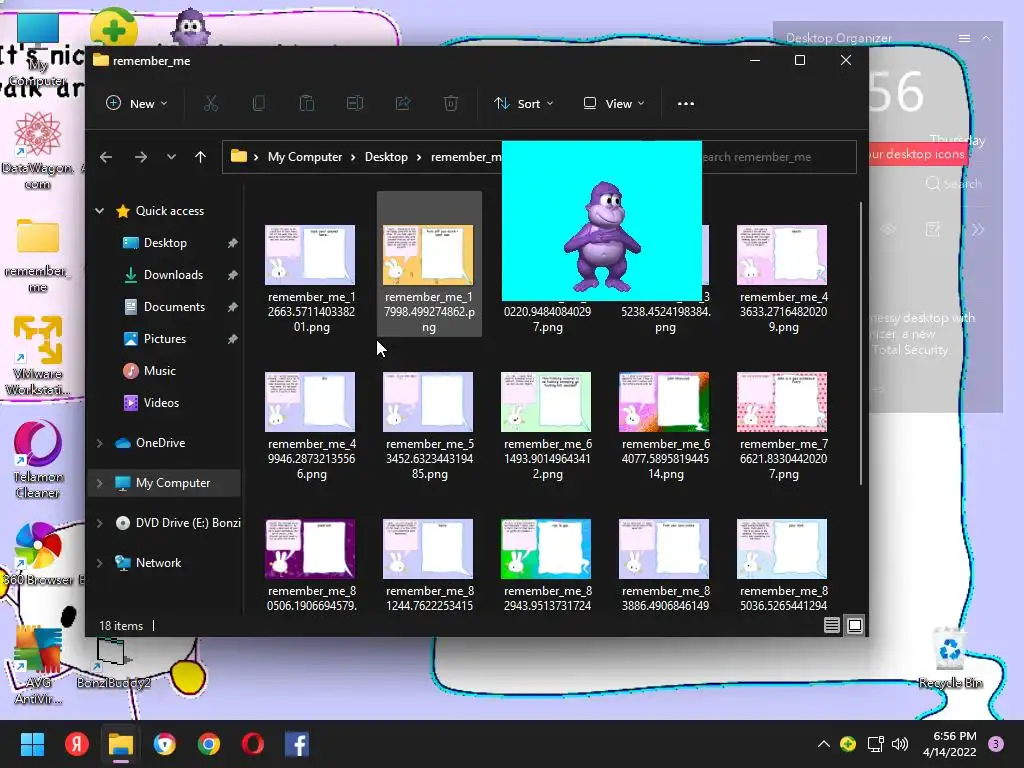Open recent locations dropdown chevron

pos(171,157)
